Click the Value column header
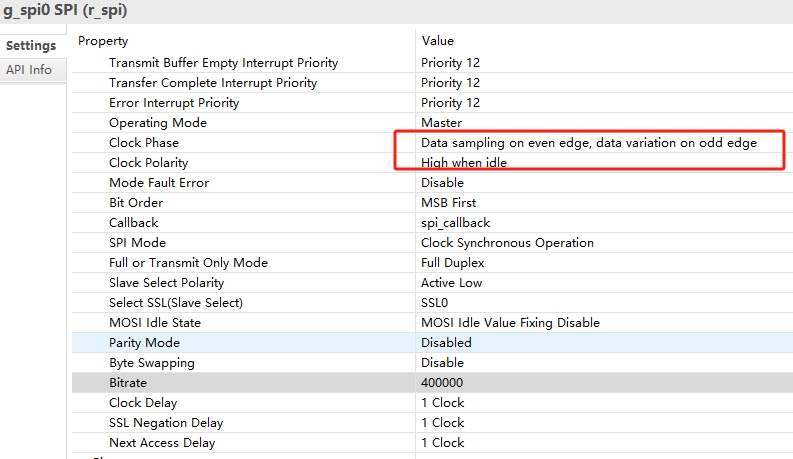This screenshot has width=793, height=459. coord(437,40)
